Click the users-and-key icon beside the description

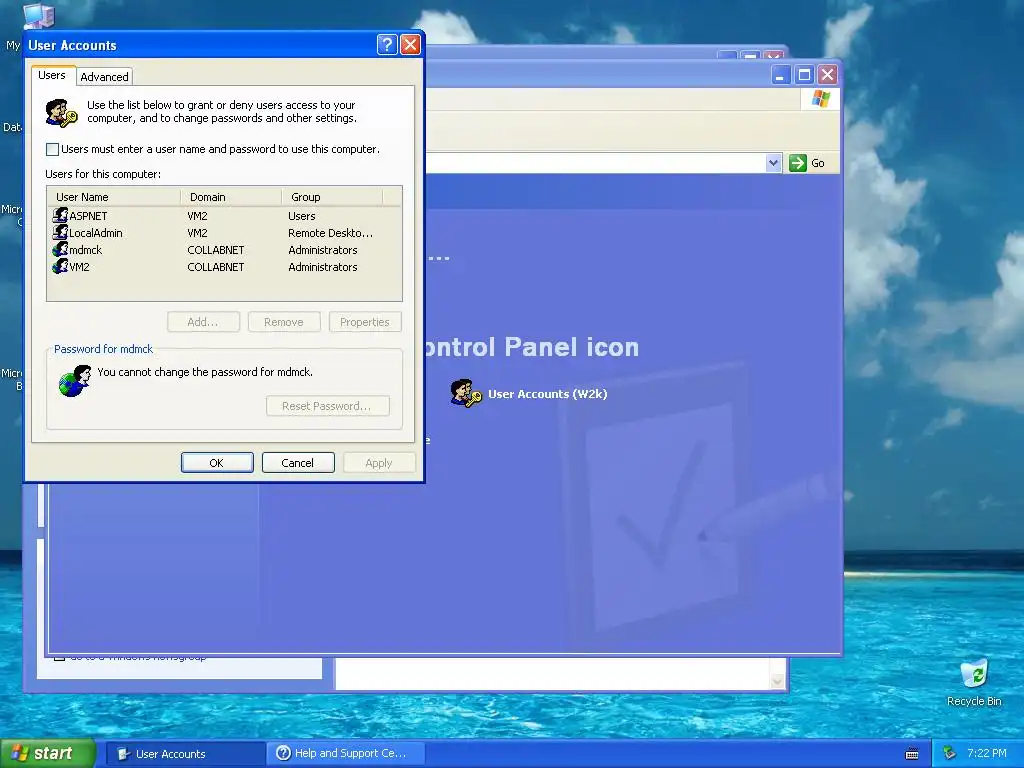tap(61, 112)
